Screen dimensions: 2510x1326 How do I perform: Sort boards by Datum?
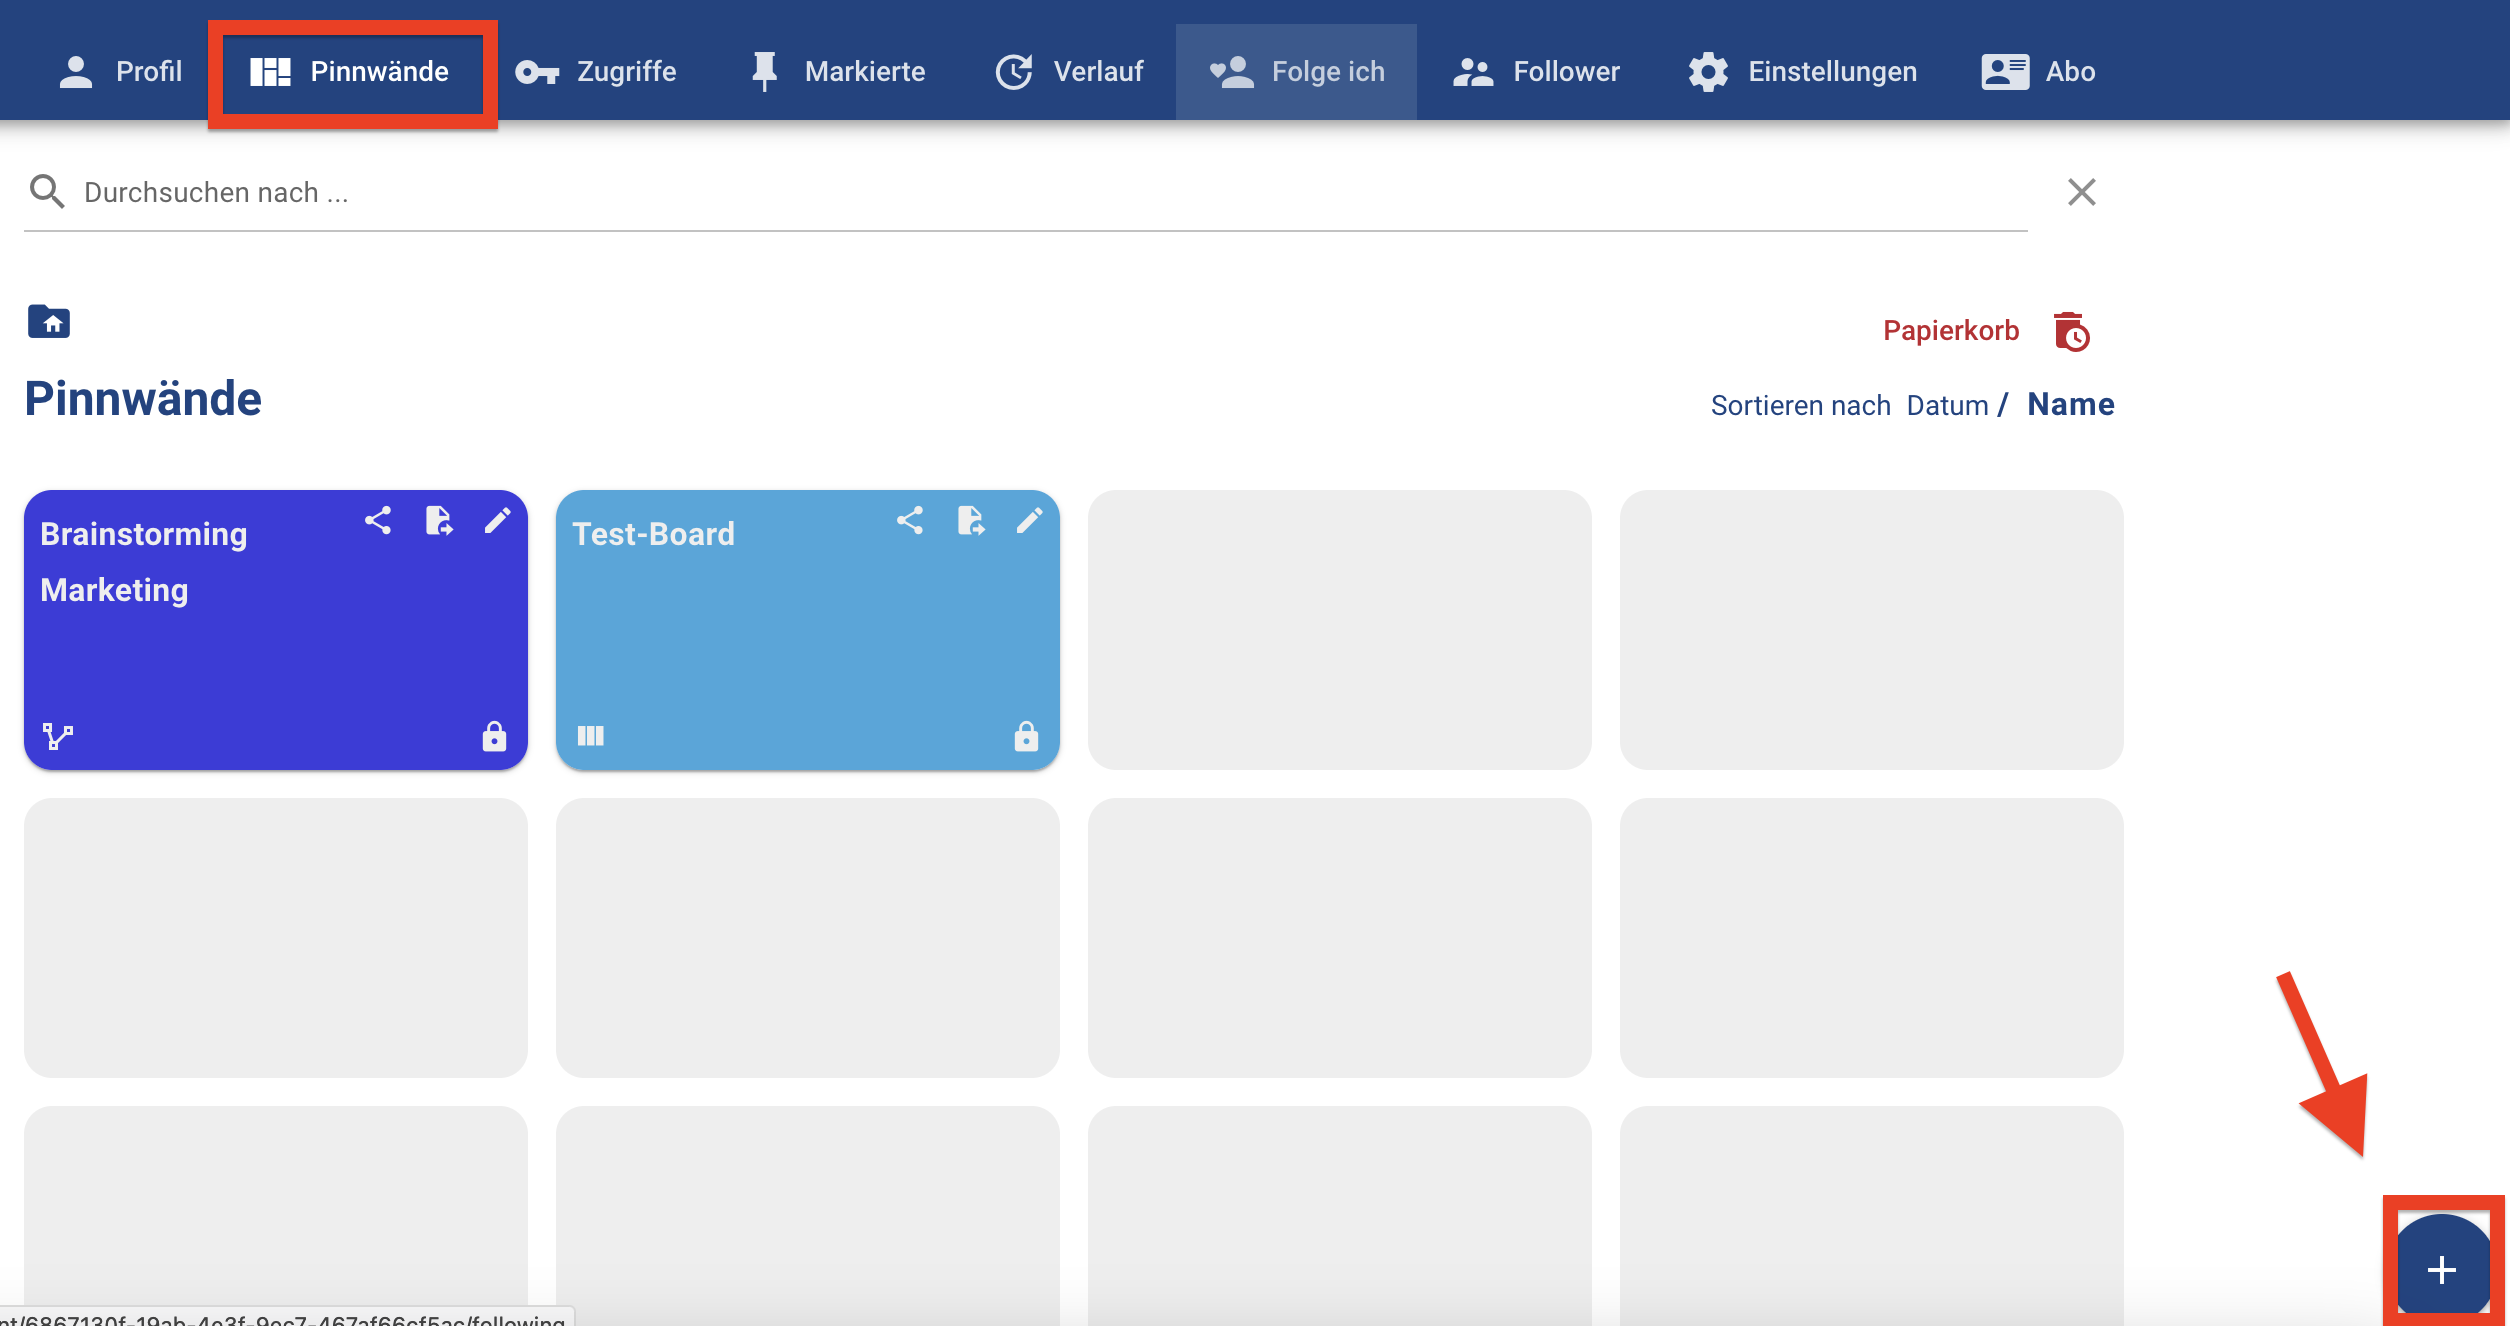click(x=1946, y=405)
